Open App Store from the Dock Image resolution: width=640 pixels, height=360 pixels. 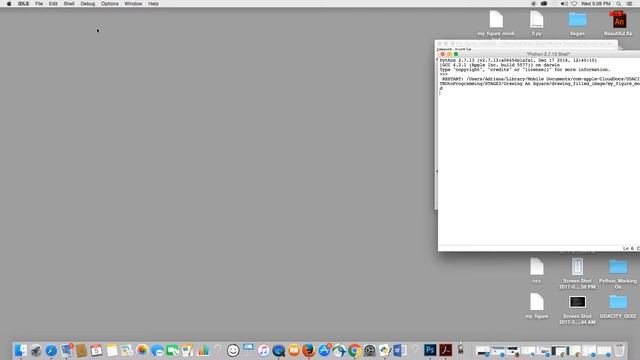pyautogui.click(x=324, y=350)
